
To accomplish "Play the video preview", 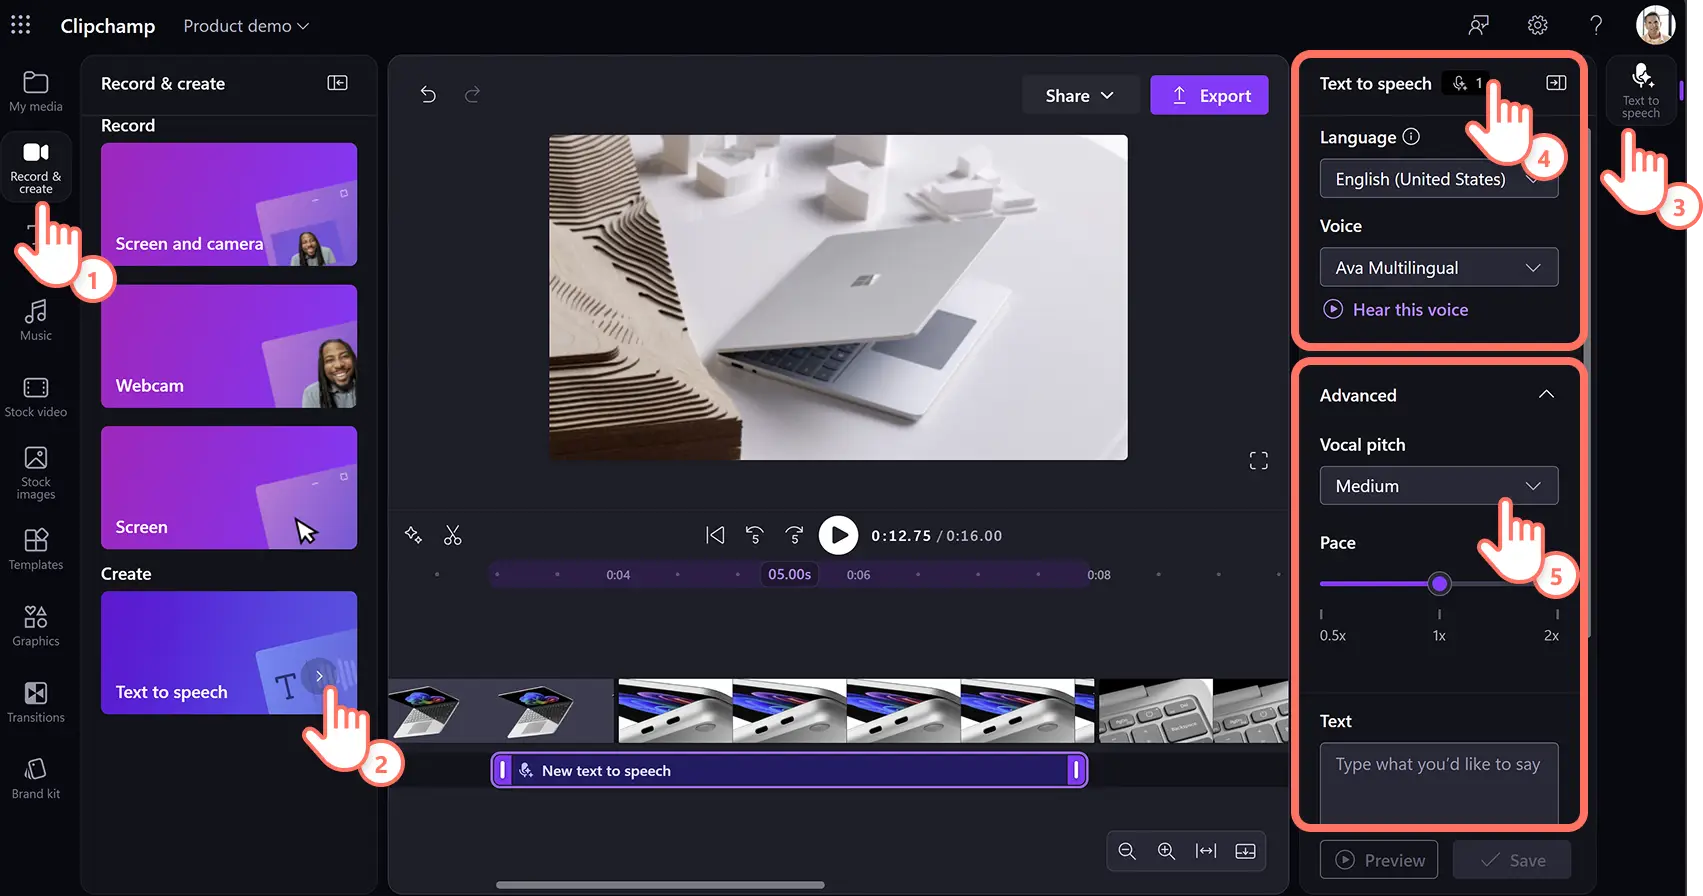I will (838, 535).
